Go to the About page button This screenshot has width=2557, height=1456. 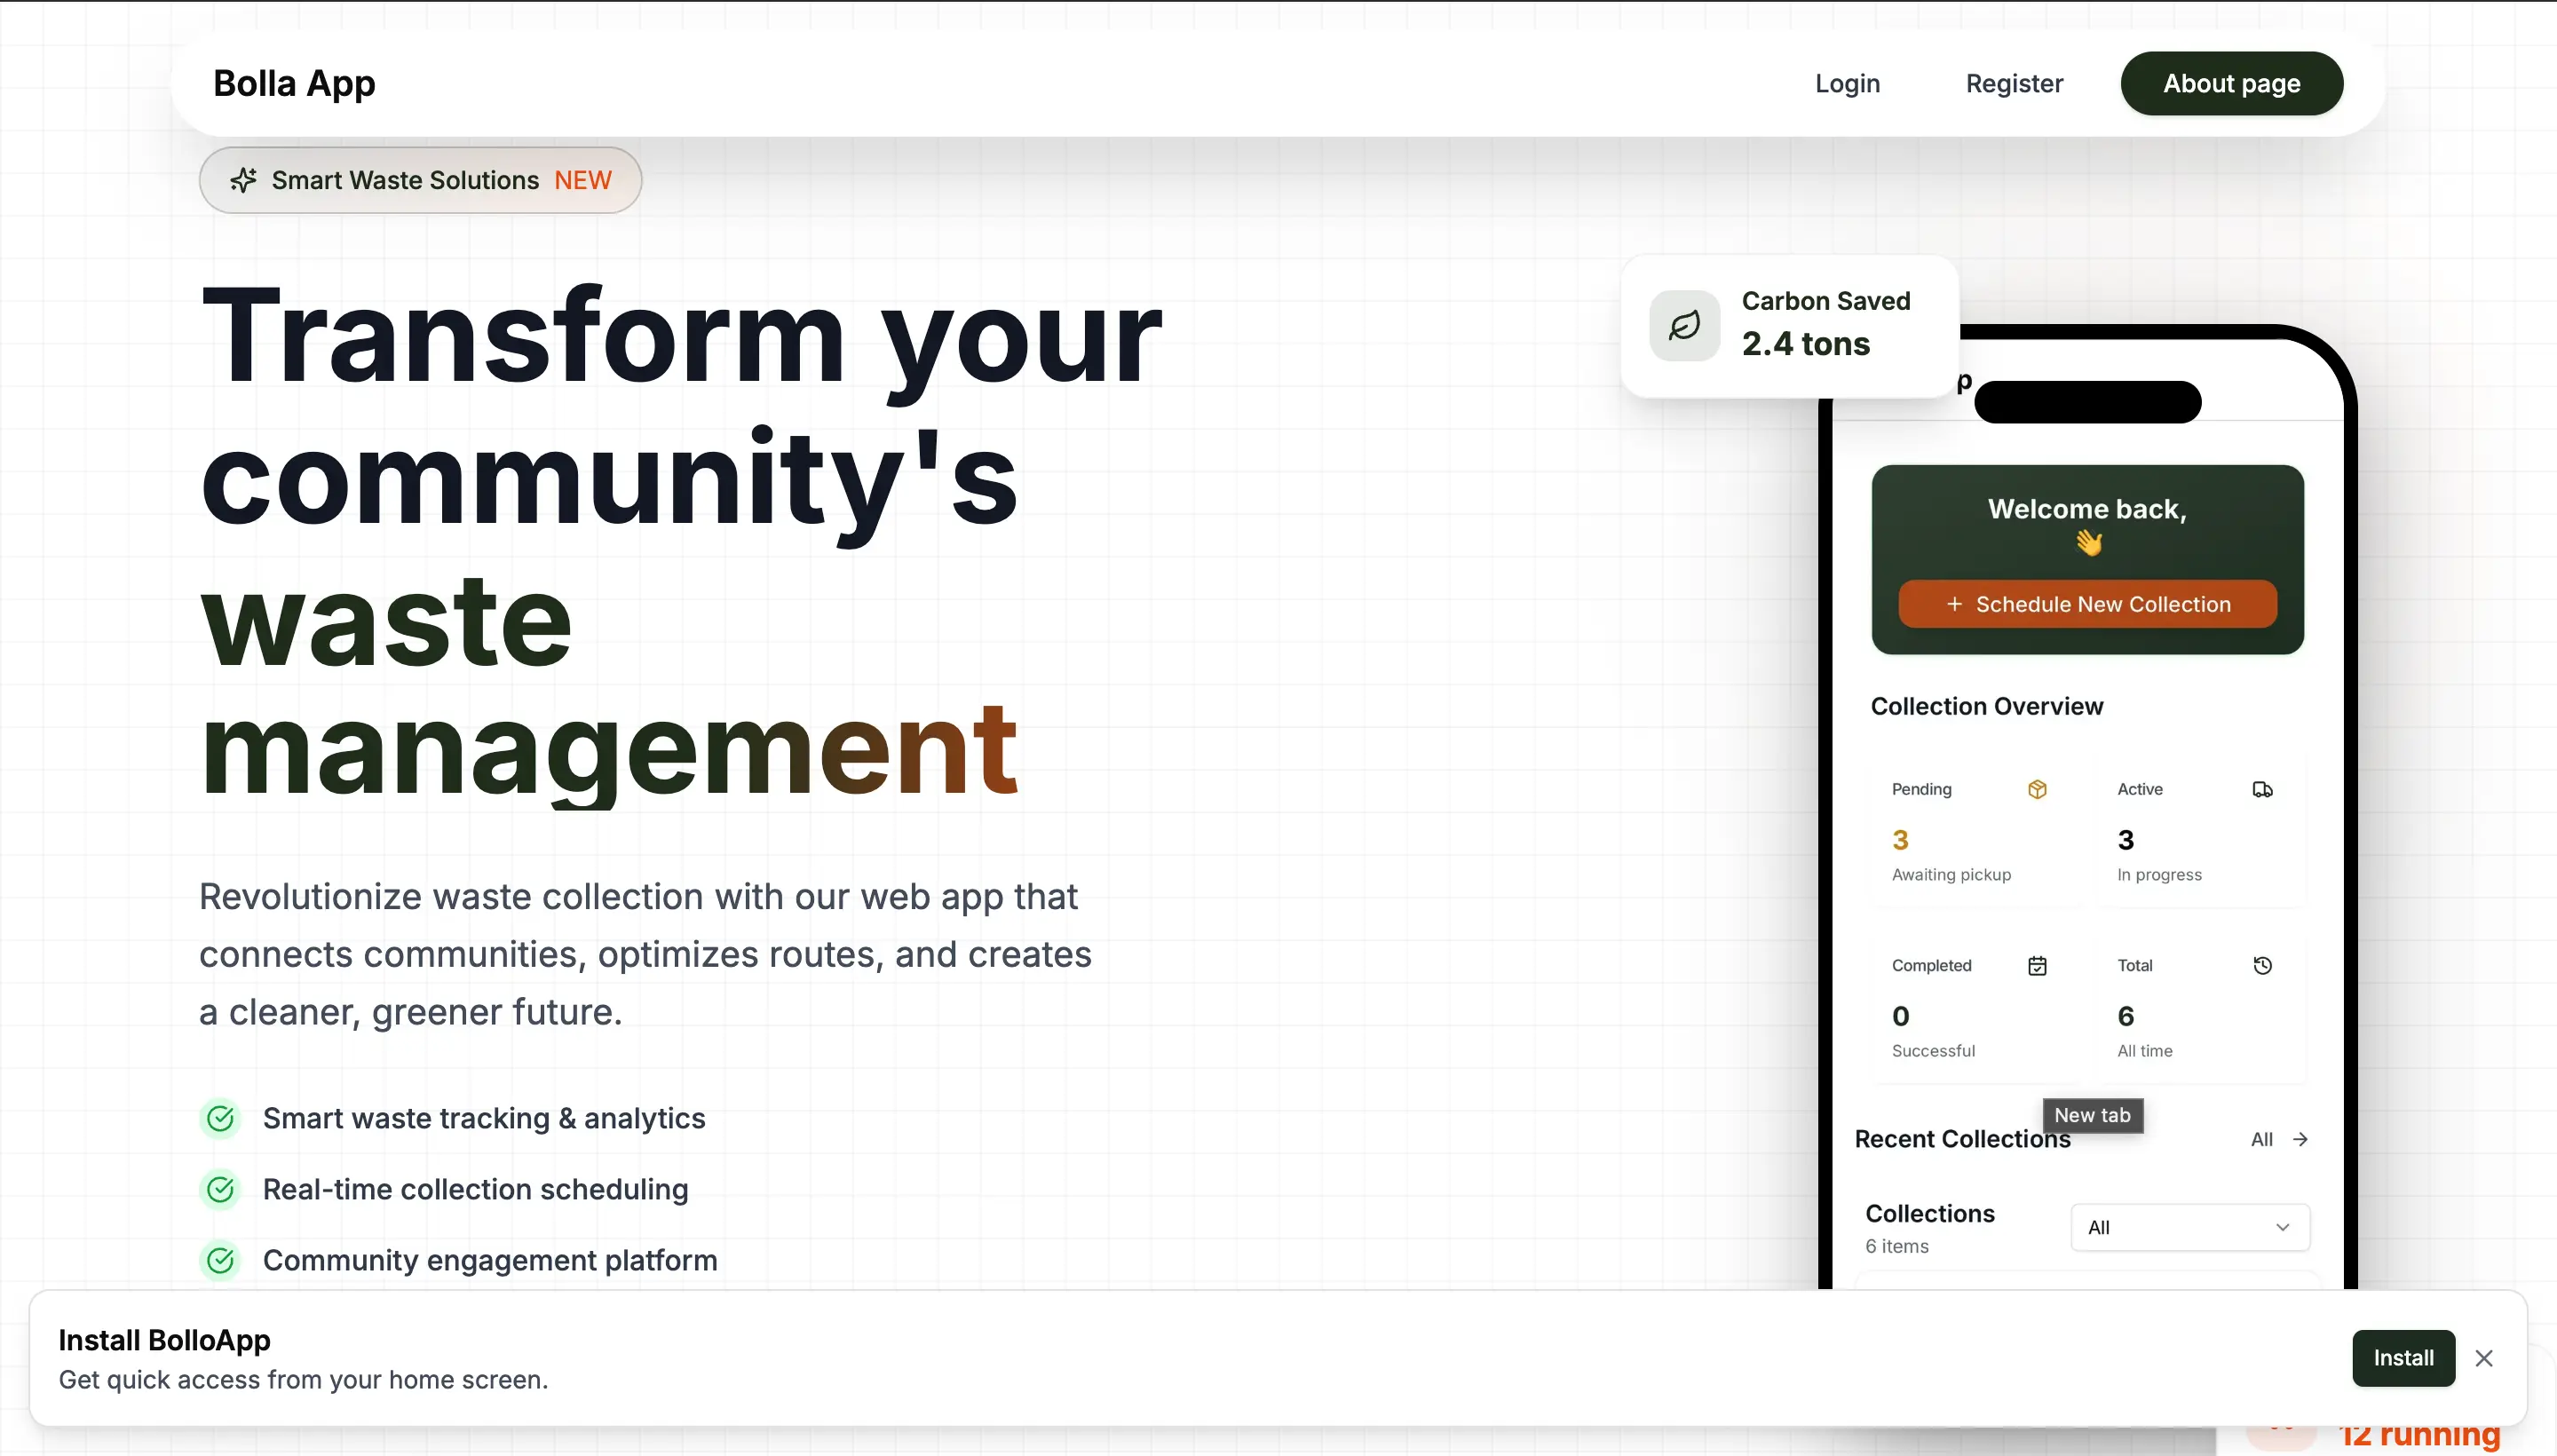pos(2231,83)
